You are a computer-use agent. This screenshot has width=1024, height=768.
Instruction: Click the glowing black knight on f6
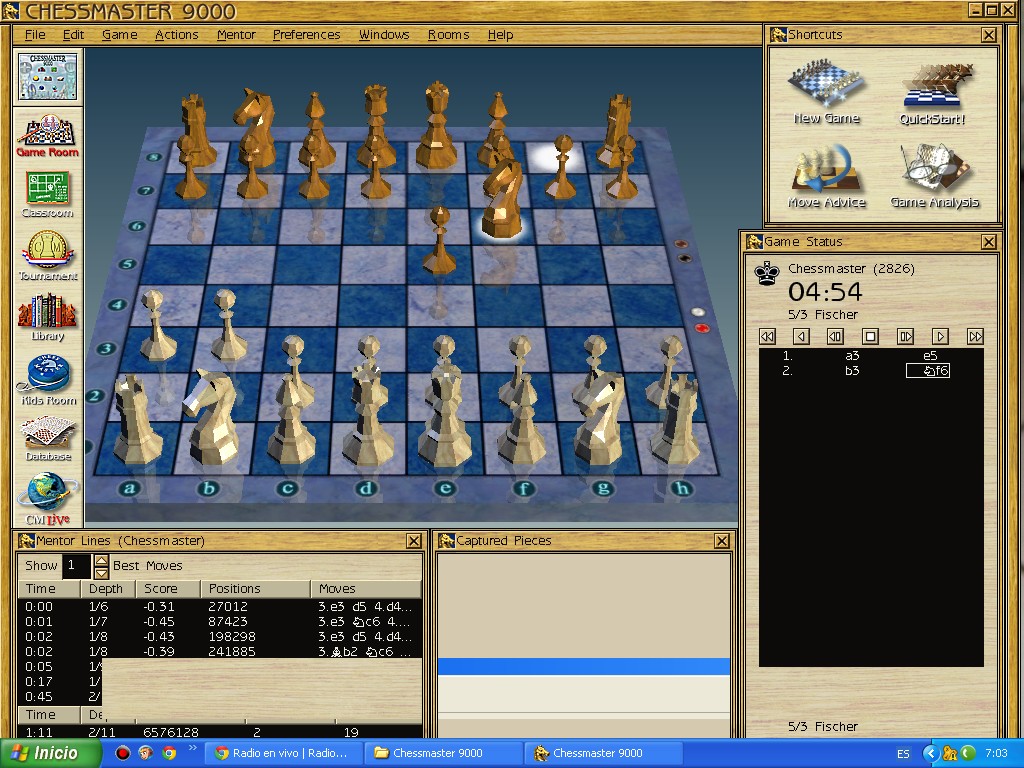502,198
